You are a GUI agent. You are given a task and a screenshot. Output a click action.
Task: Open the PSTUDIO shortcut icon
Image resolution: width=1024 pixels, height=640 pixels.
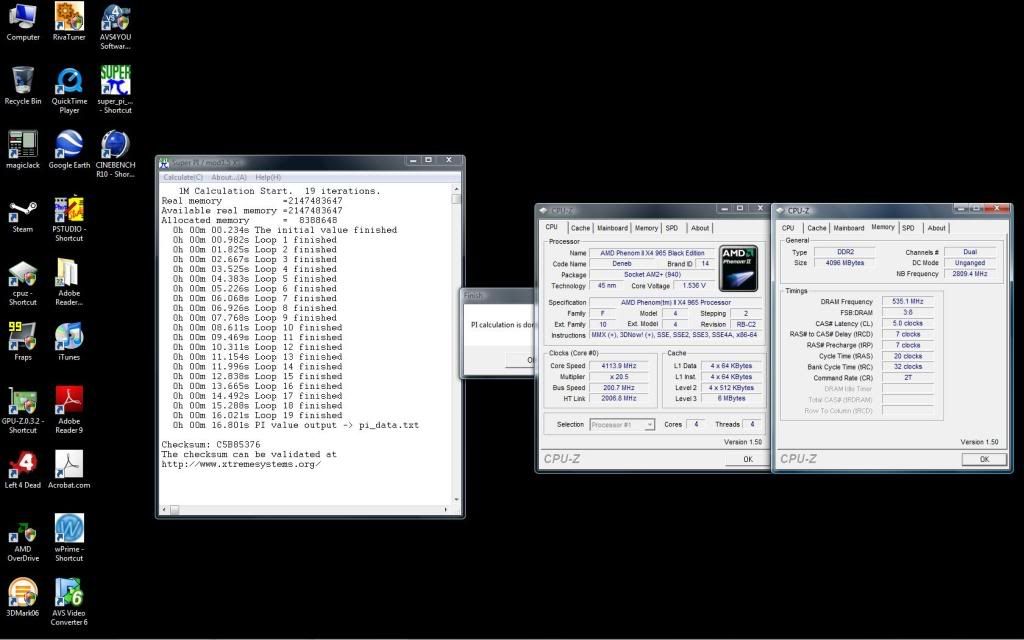coord(69,219)
